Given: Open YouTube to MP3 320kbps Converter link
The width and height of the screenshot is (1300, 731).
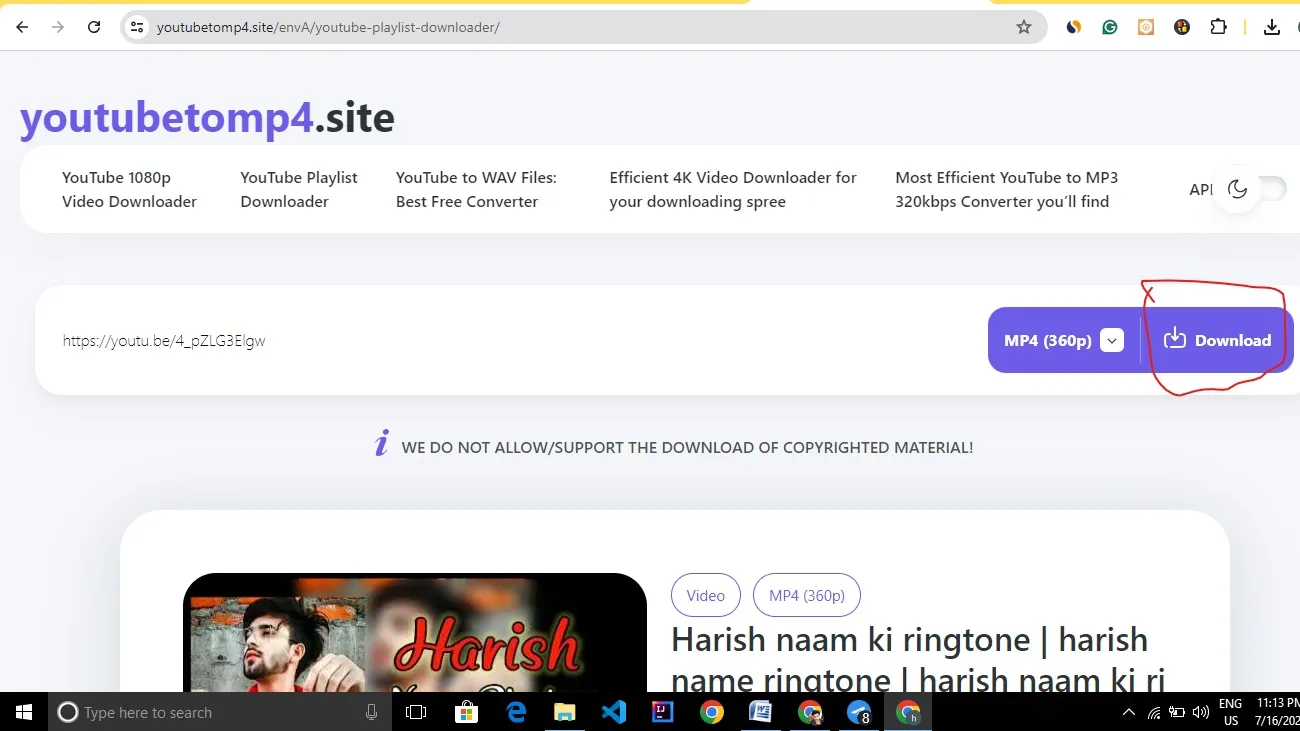Looking at the screenshot, I should click(x=1006, y=189).
